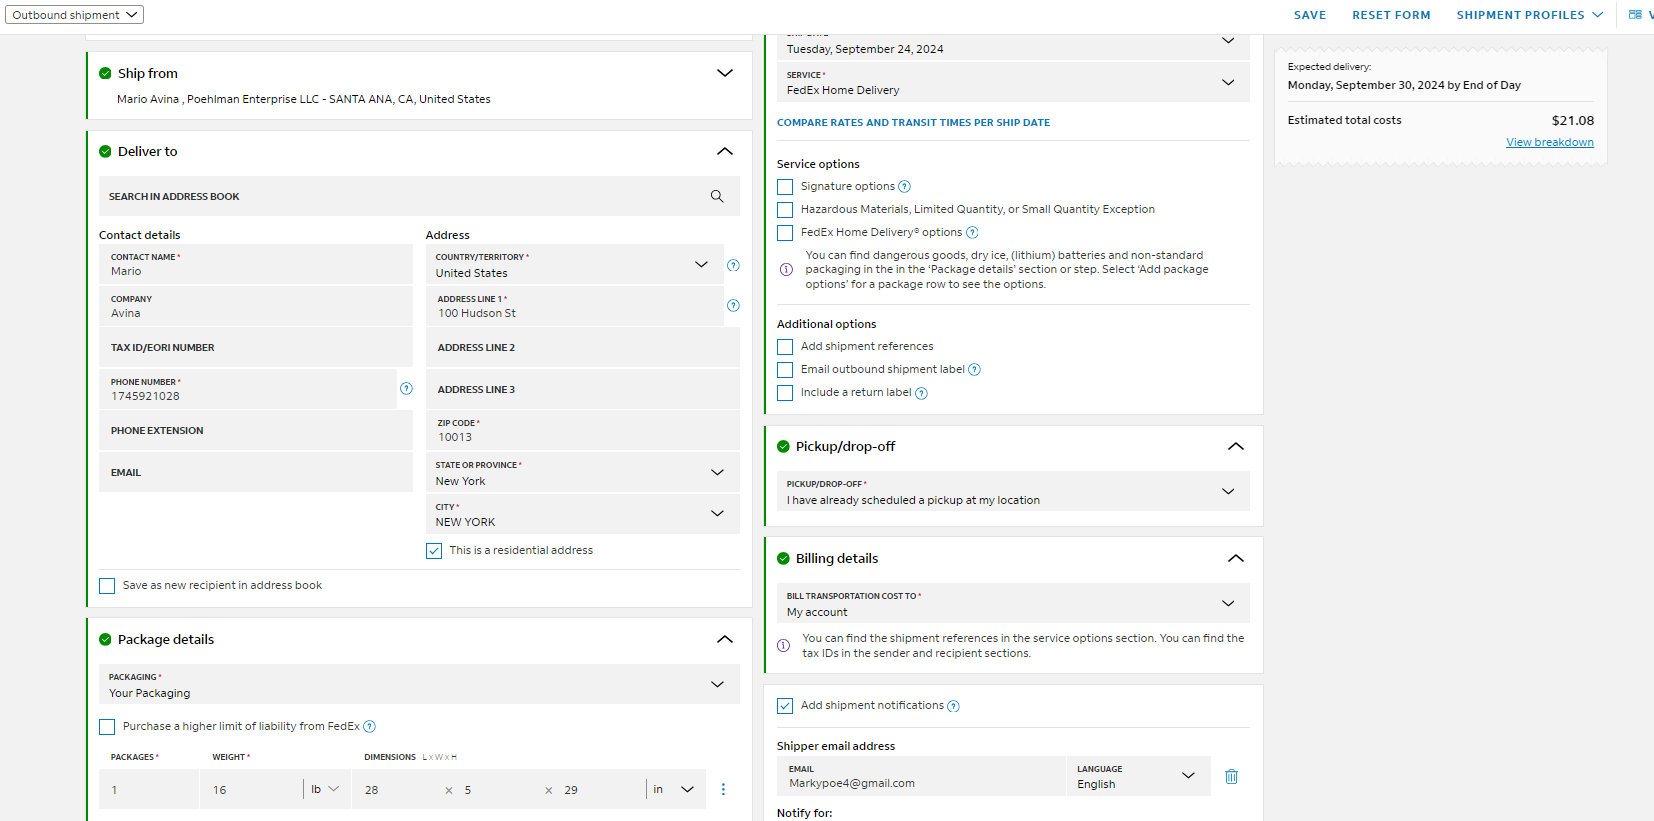Open Compare rates and transit times link
1654x821 pixels.
coord(913,123)
